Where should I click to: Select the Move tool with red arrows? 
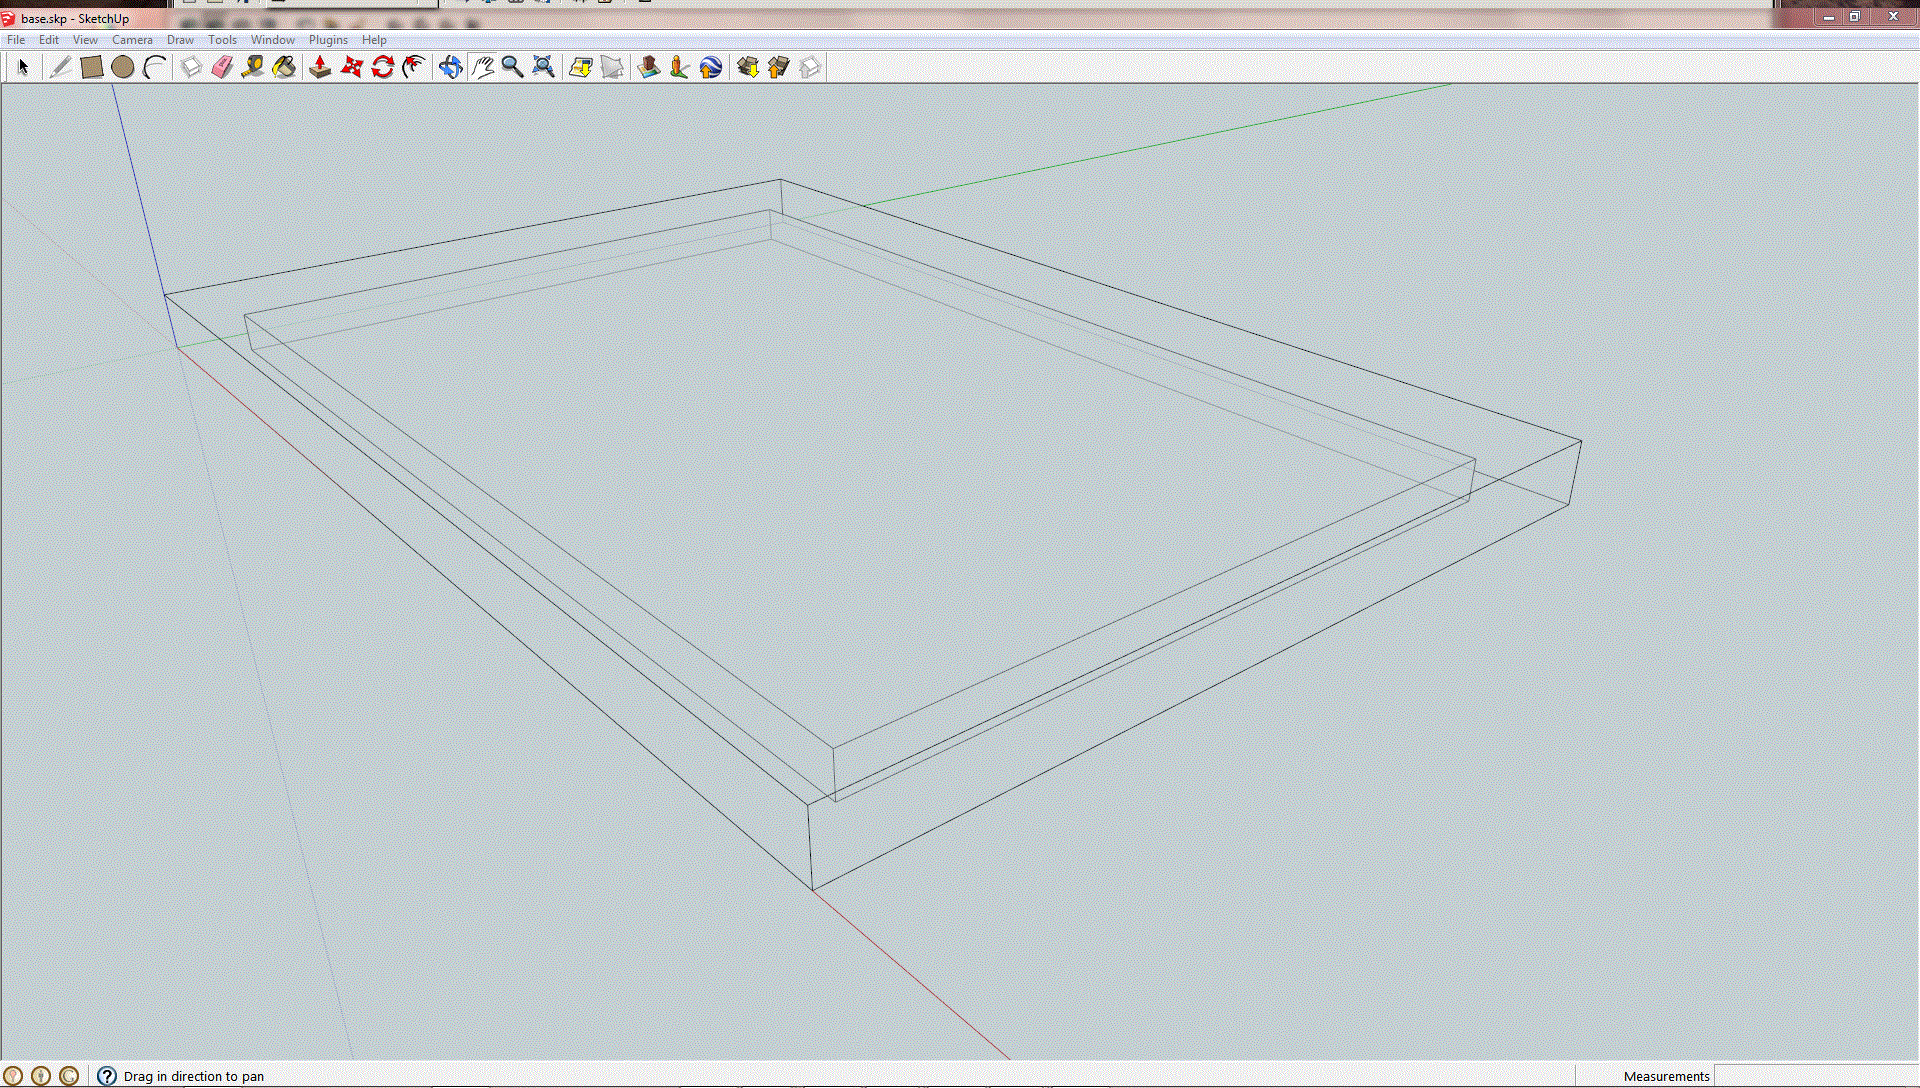point(352,67)
